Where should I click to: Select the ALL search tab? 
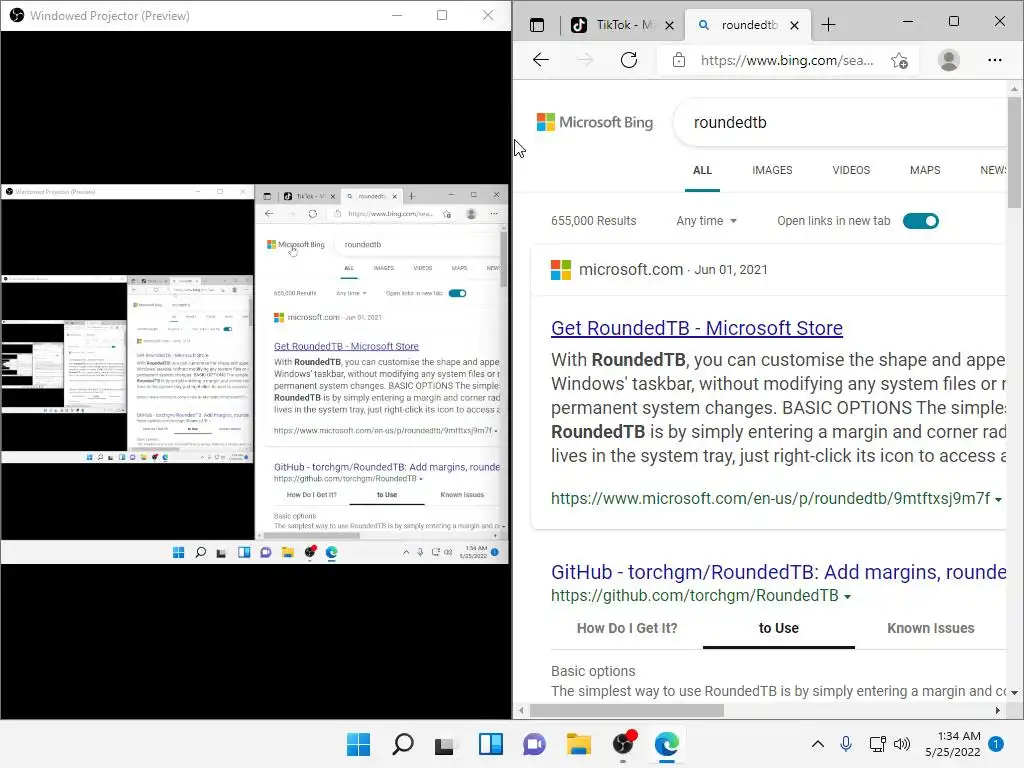tap(702, 170)
